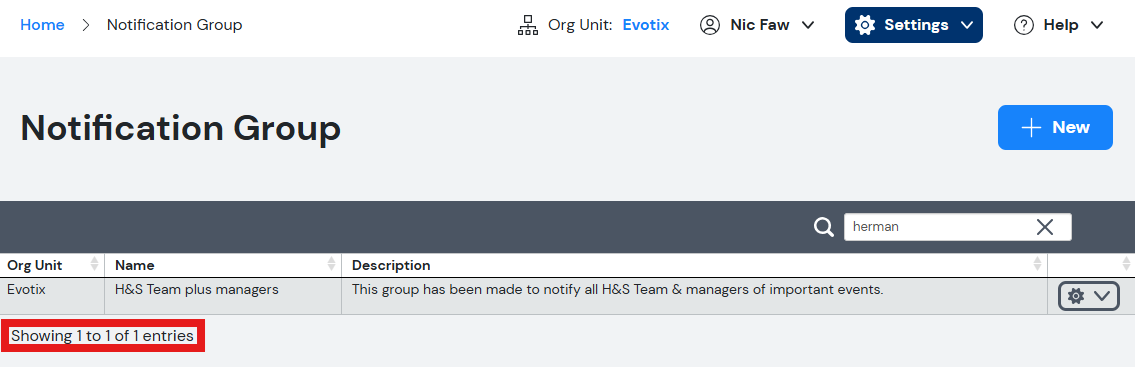The width and height of the screenshot is (1135, 367).
Task: Focus the search field containing herman
Action: coord(941,227)
